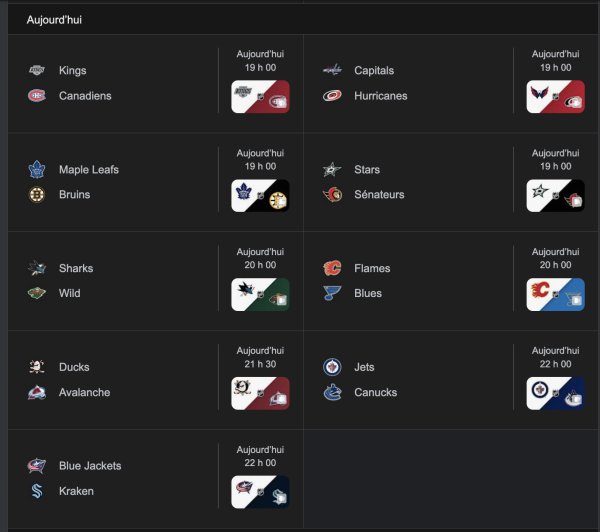600x532 pixels.
Task: Click the Avalanche team logo
Action: coord(37,393)
